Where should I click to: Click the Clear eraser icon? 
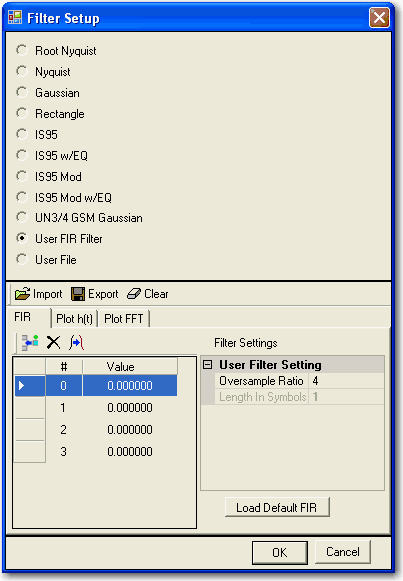(134, 294)
